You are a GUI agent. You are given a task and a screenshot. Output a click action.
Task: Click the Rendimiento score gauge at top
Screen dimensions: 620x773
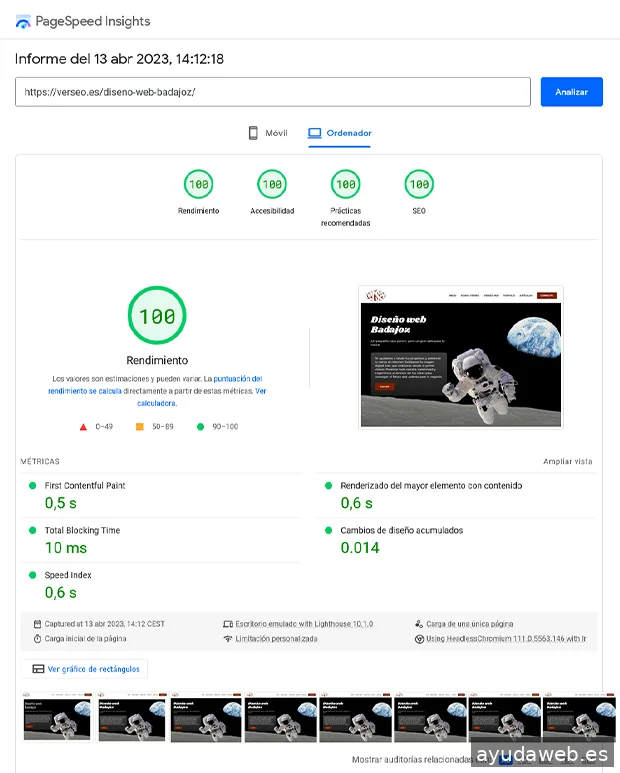(x=198, y=184)
